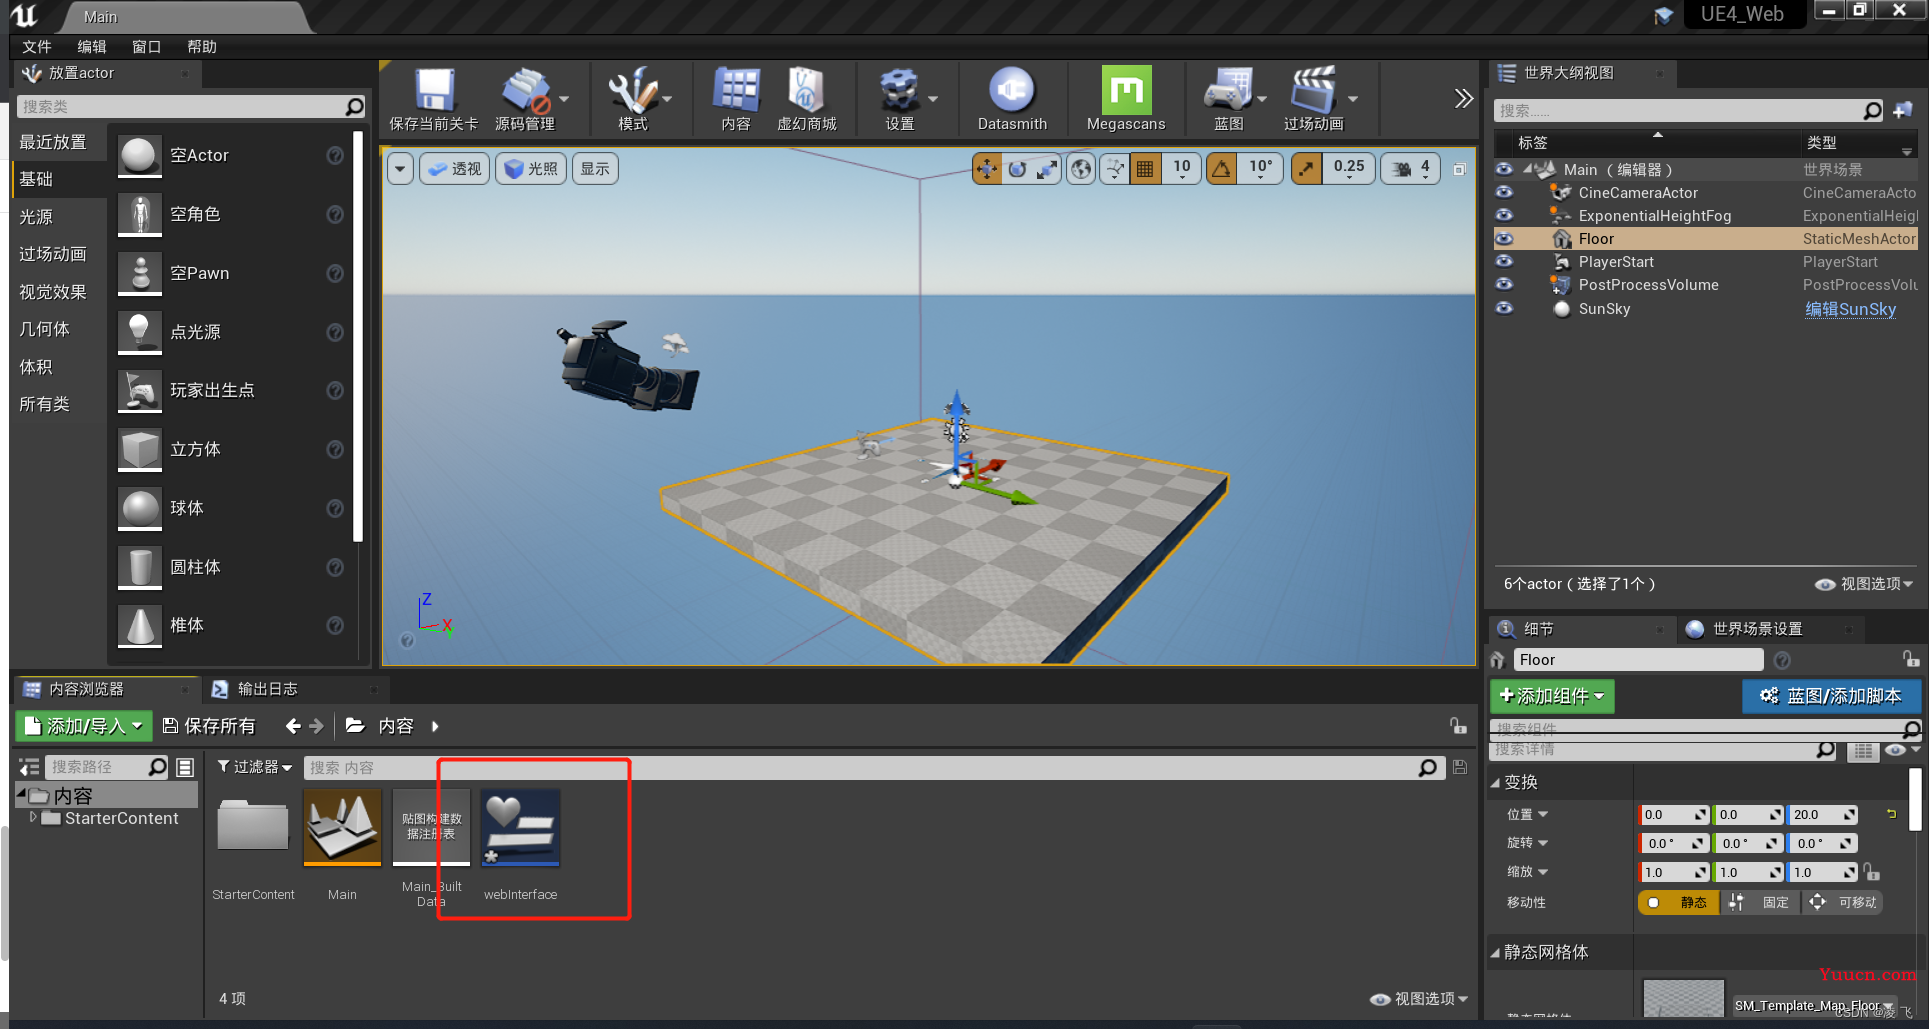
Task: Toggle rotation snapping in viewport
Action: 1222,169
